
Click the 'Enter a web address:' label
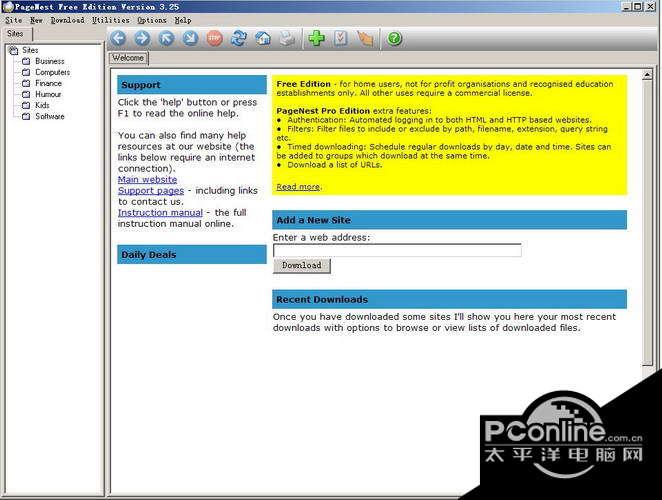pos(321,238)
